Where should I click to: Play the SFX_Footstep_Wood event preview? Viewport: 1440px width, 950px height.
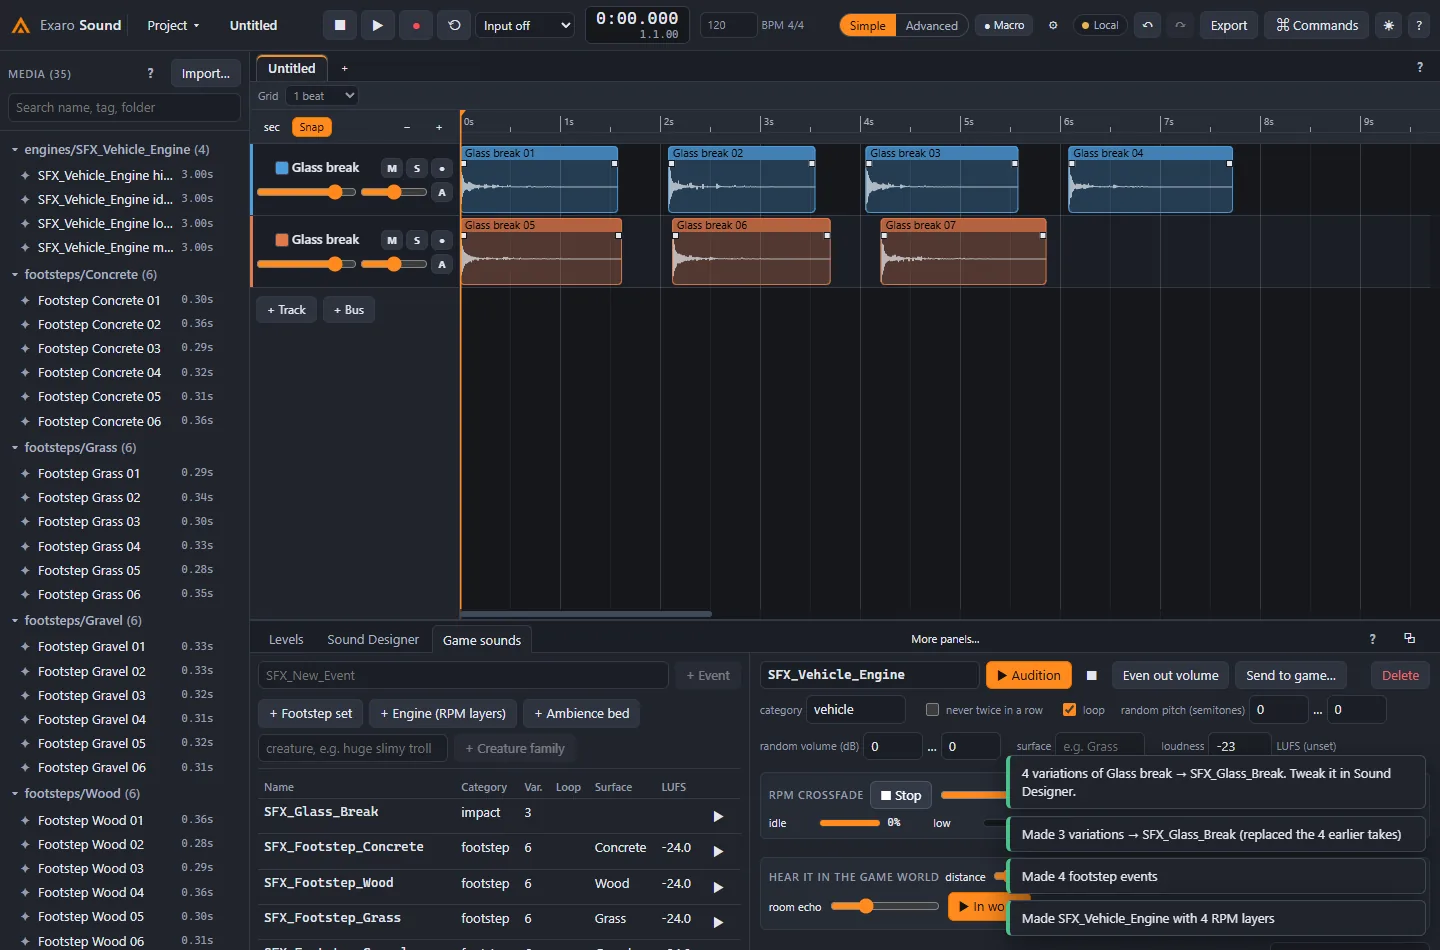click(718, 887)
